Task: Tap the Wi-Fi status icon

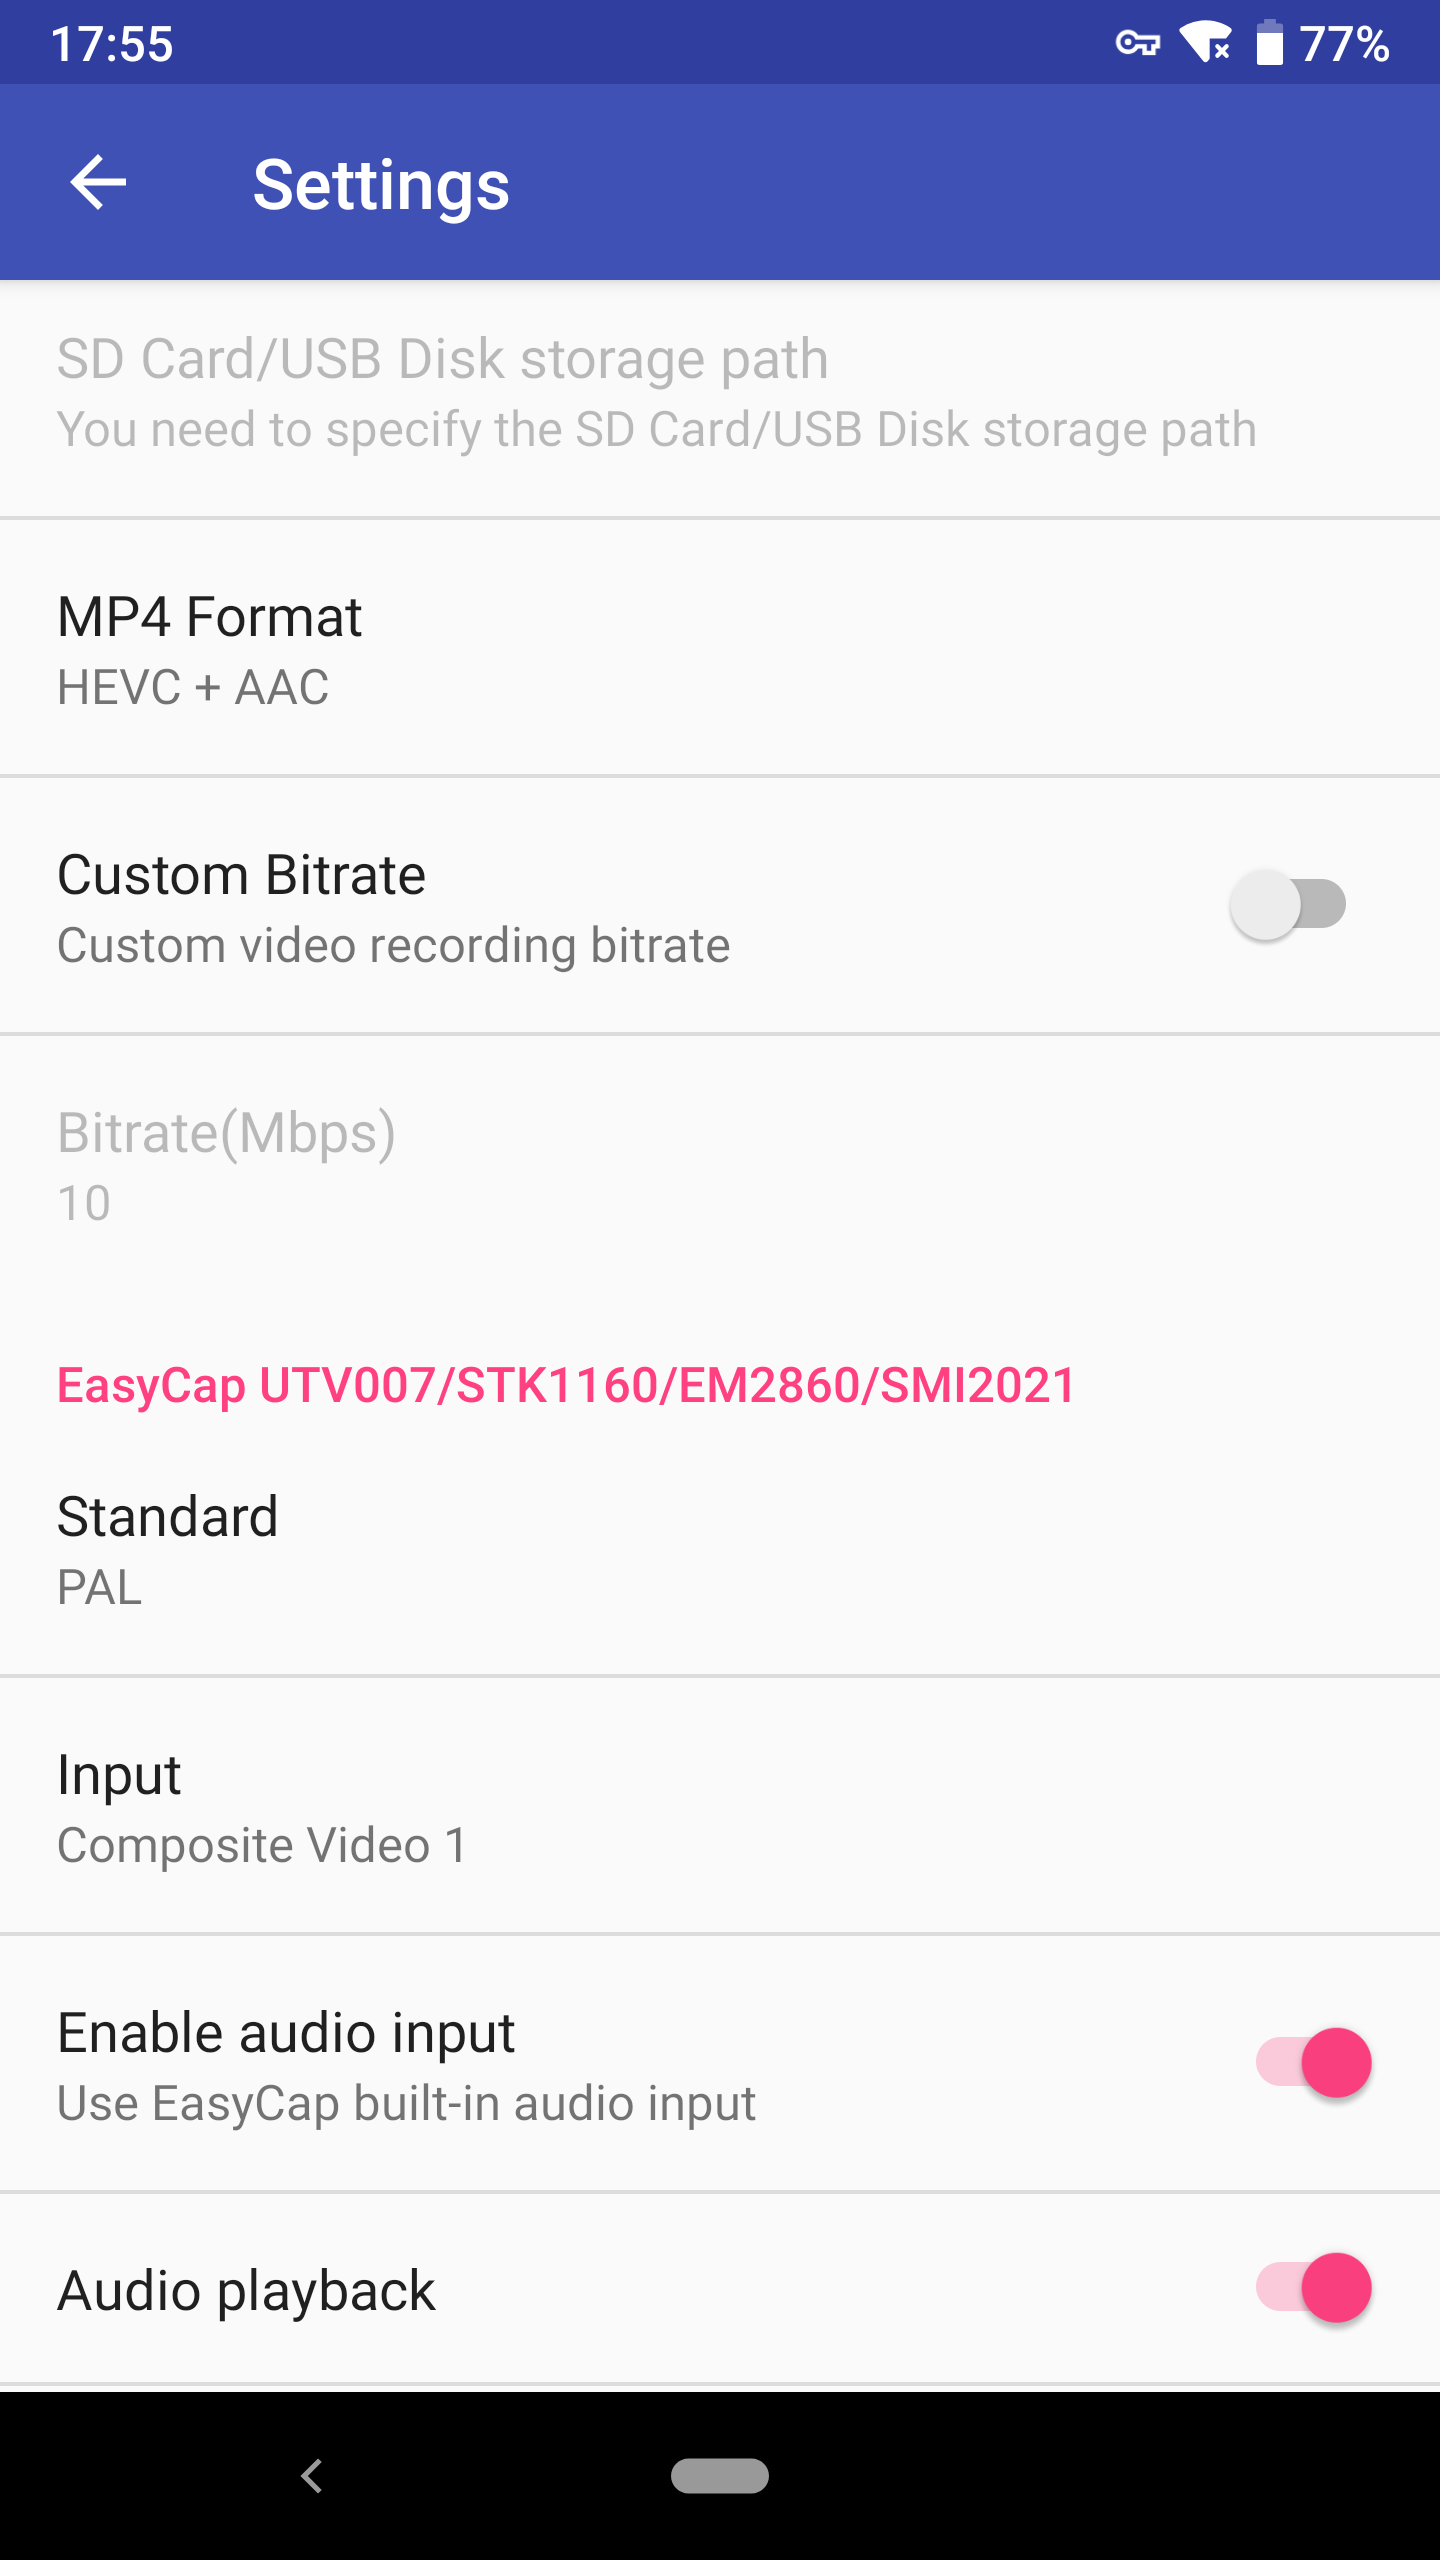Action: 1205,44
